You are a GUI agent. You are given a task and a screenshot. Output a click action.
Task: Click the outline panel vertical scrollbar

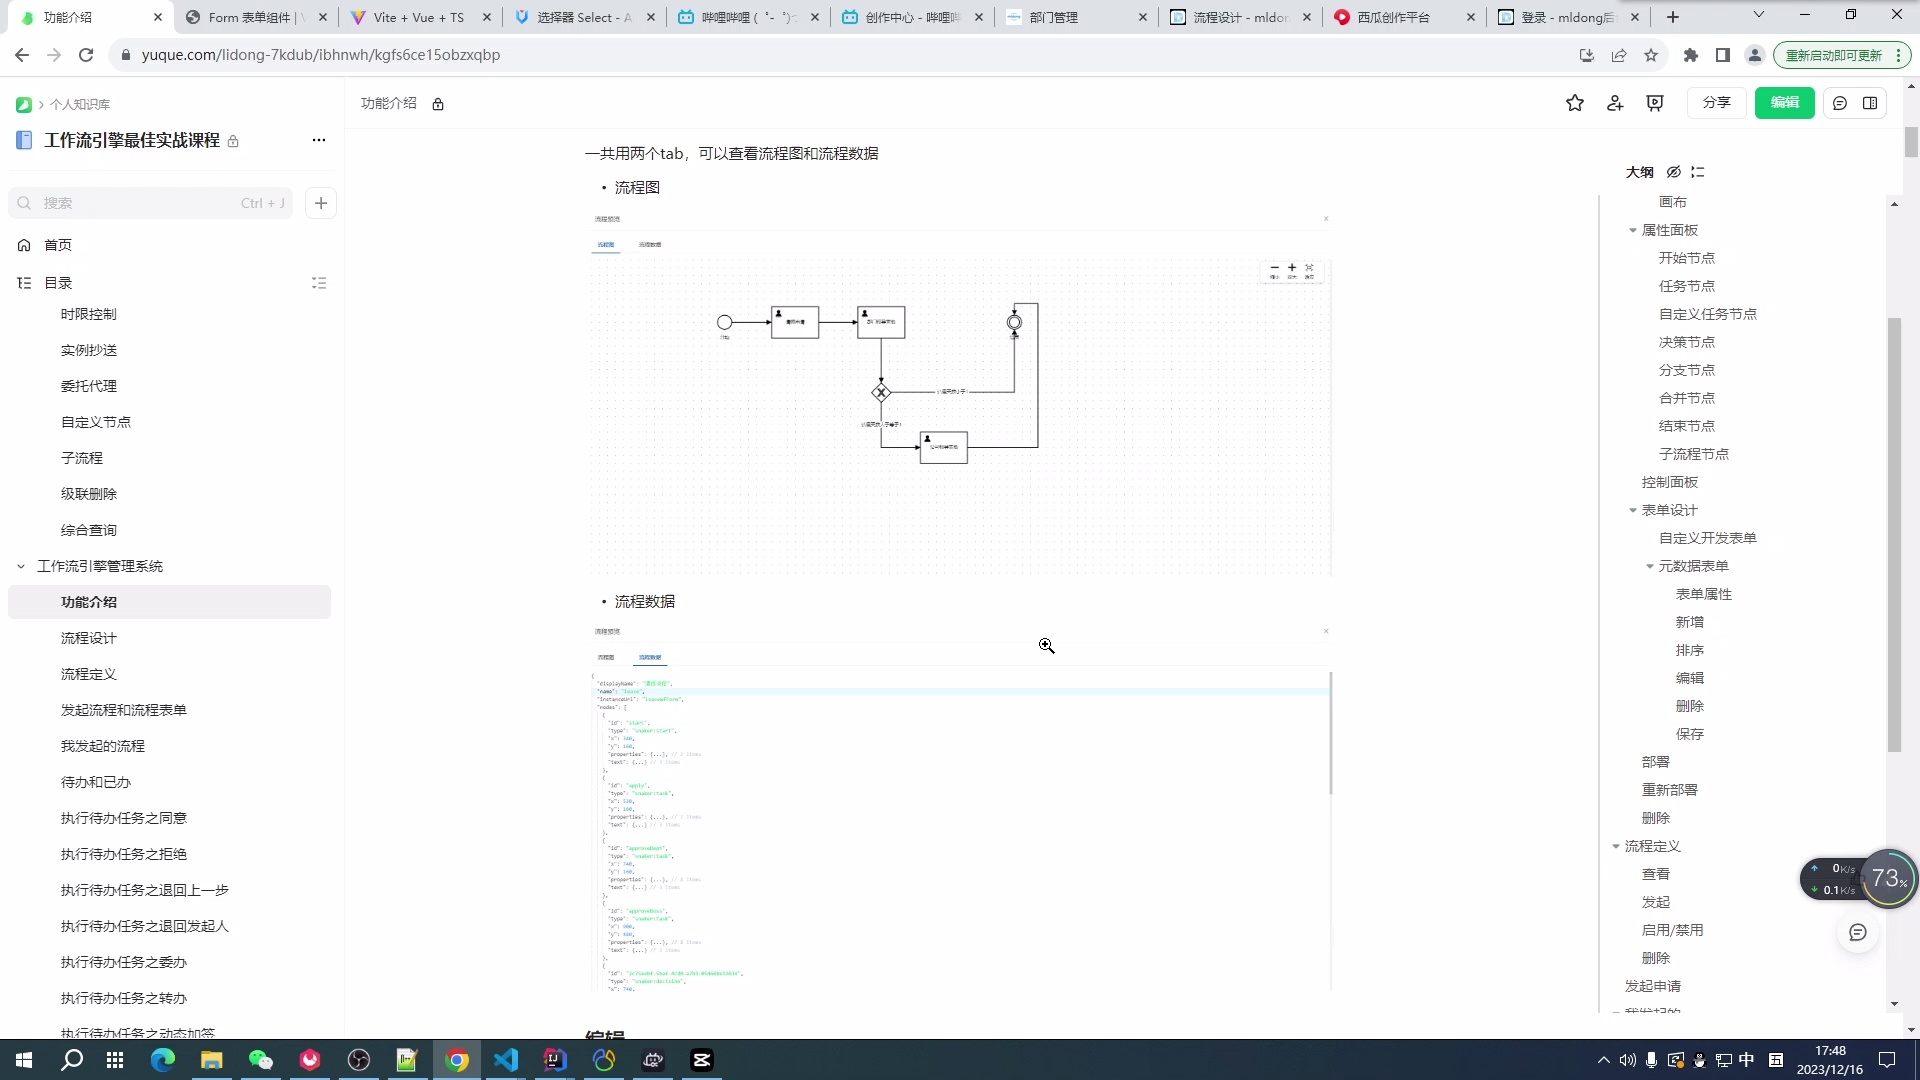[1894, 534]
